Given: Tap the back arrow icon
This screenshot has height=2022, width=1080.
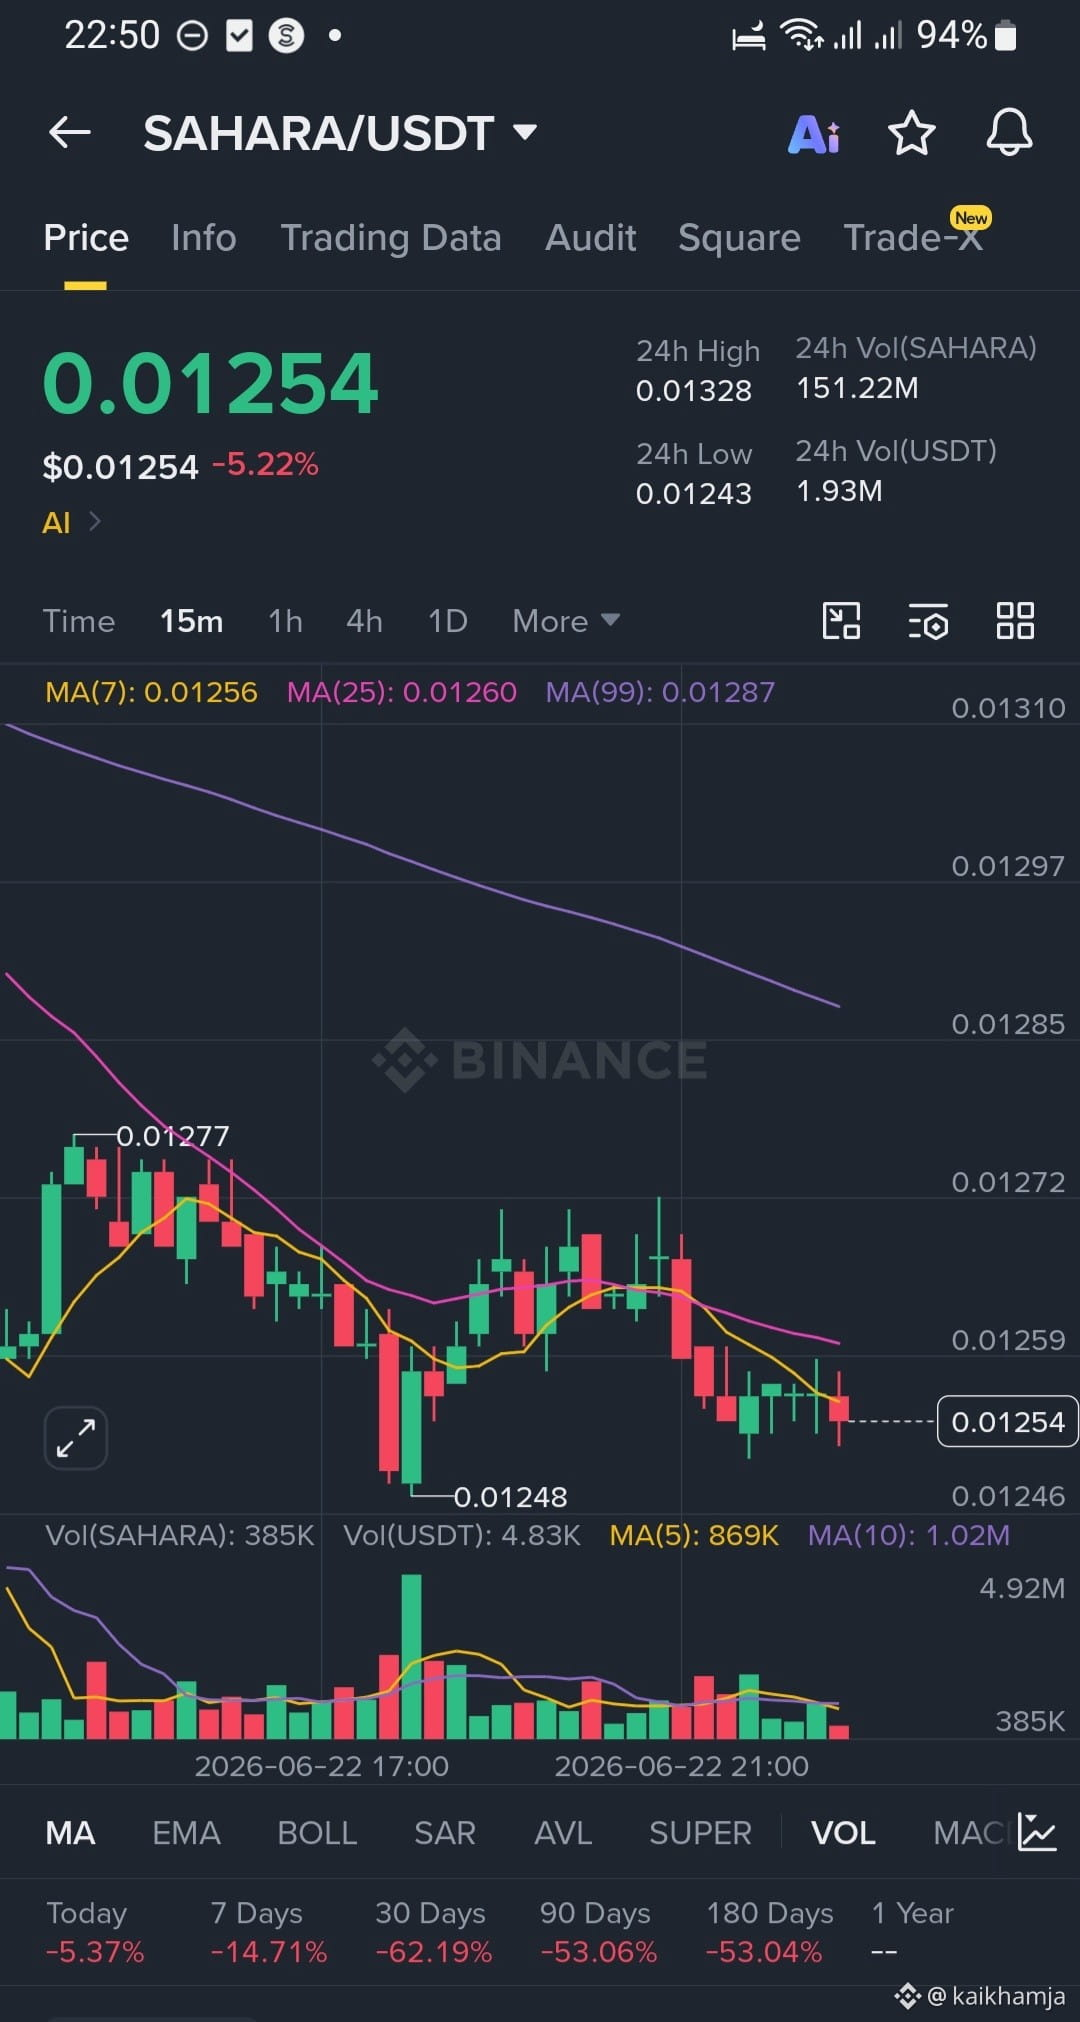Looking at the screenshot, I should tap(70, 132).
